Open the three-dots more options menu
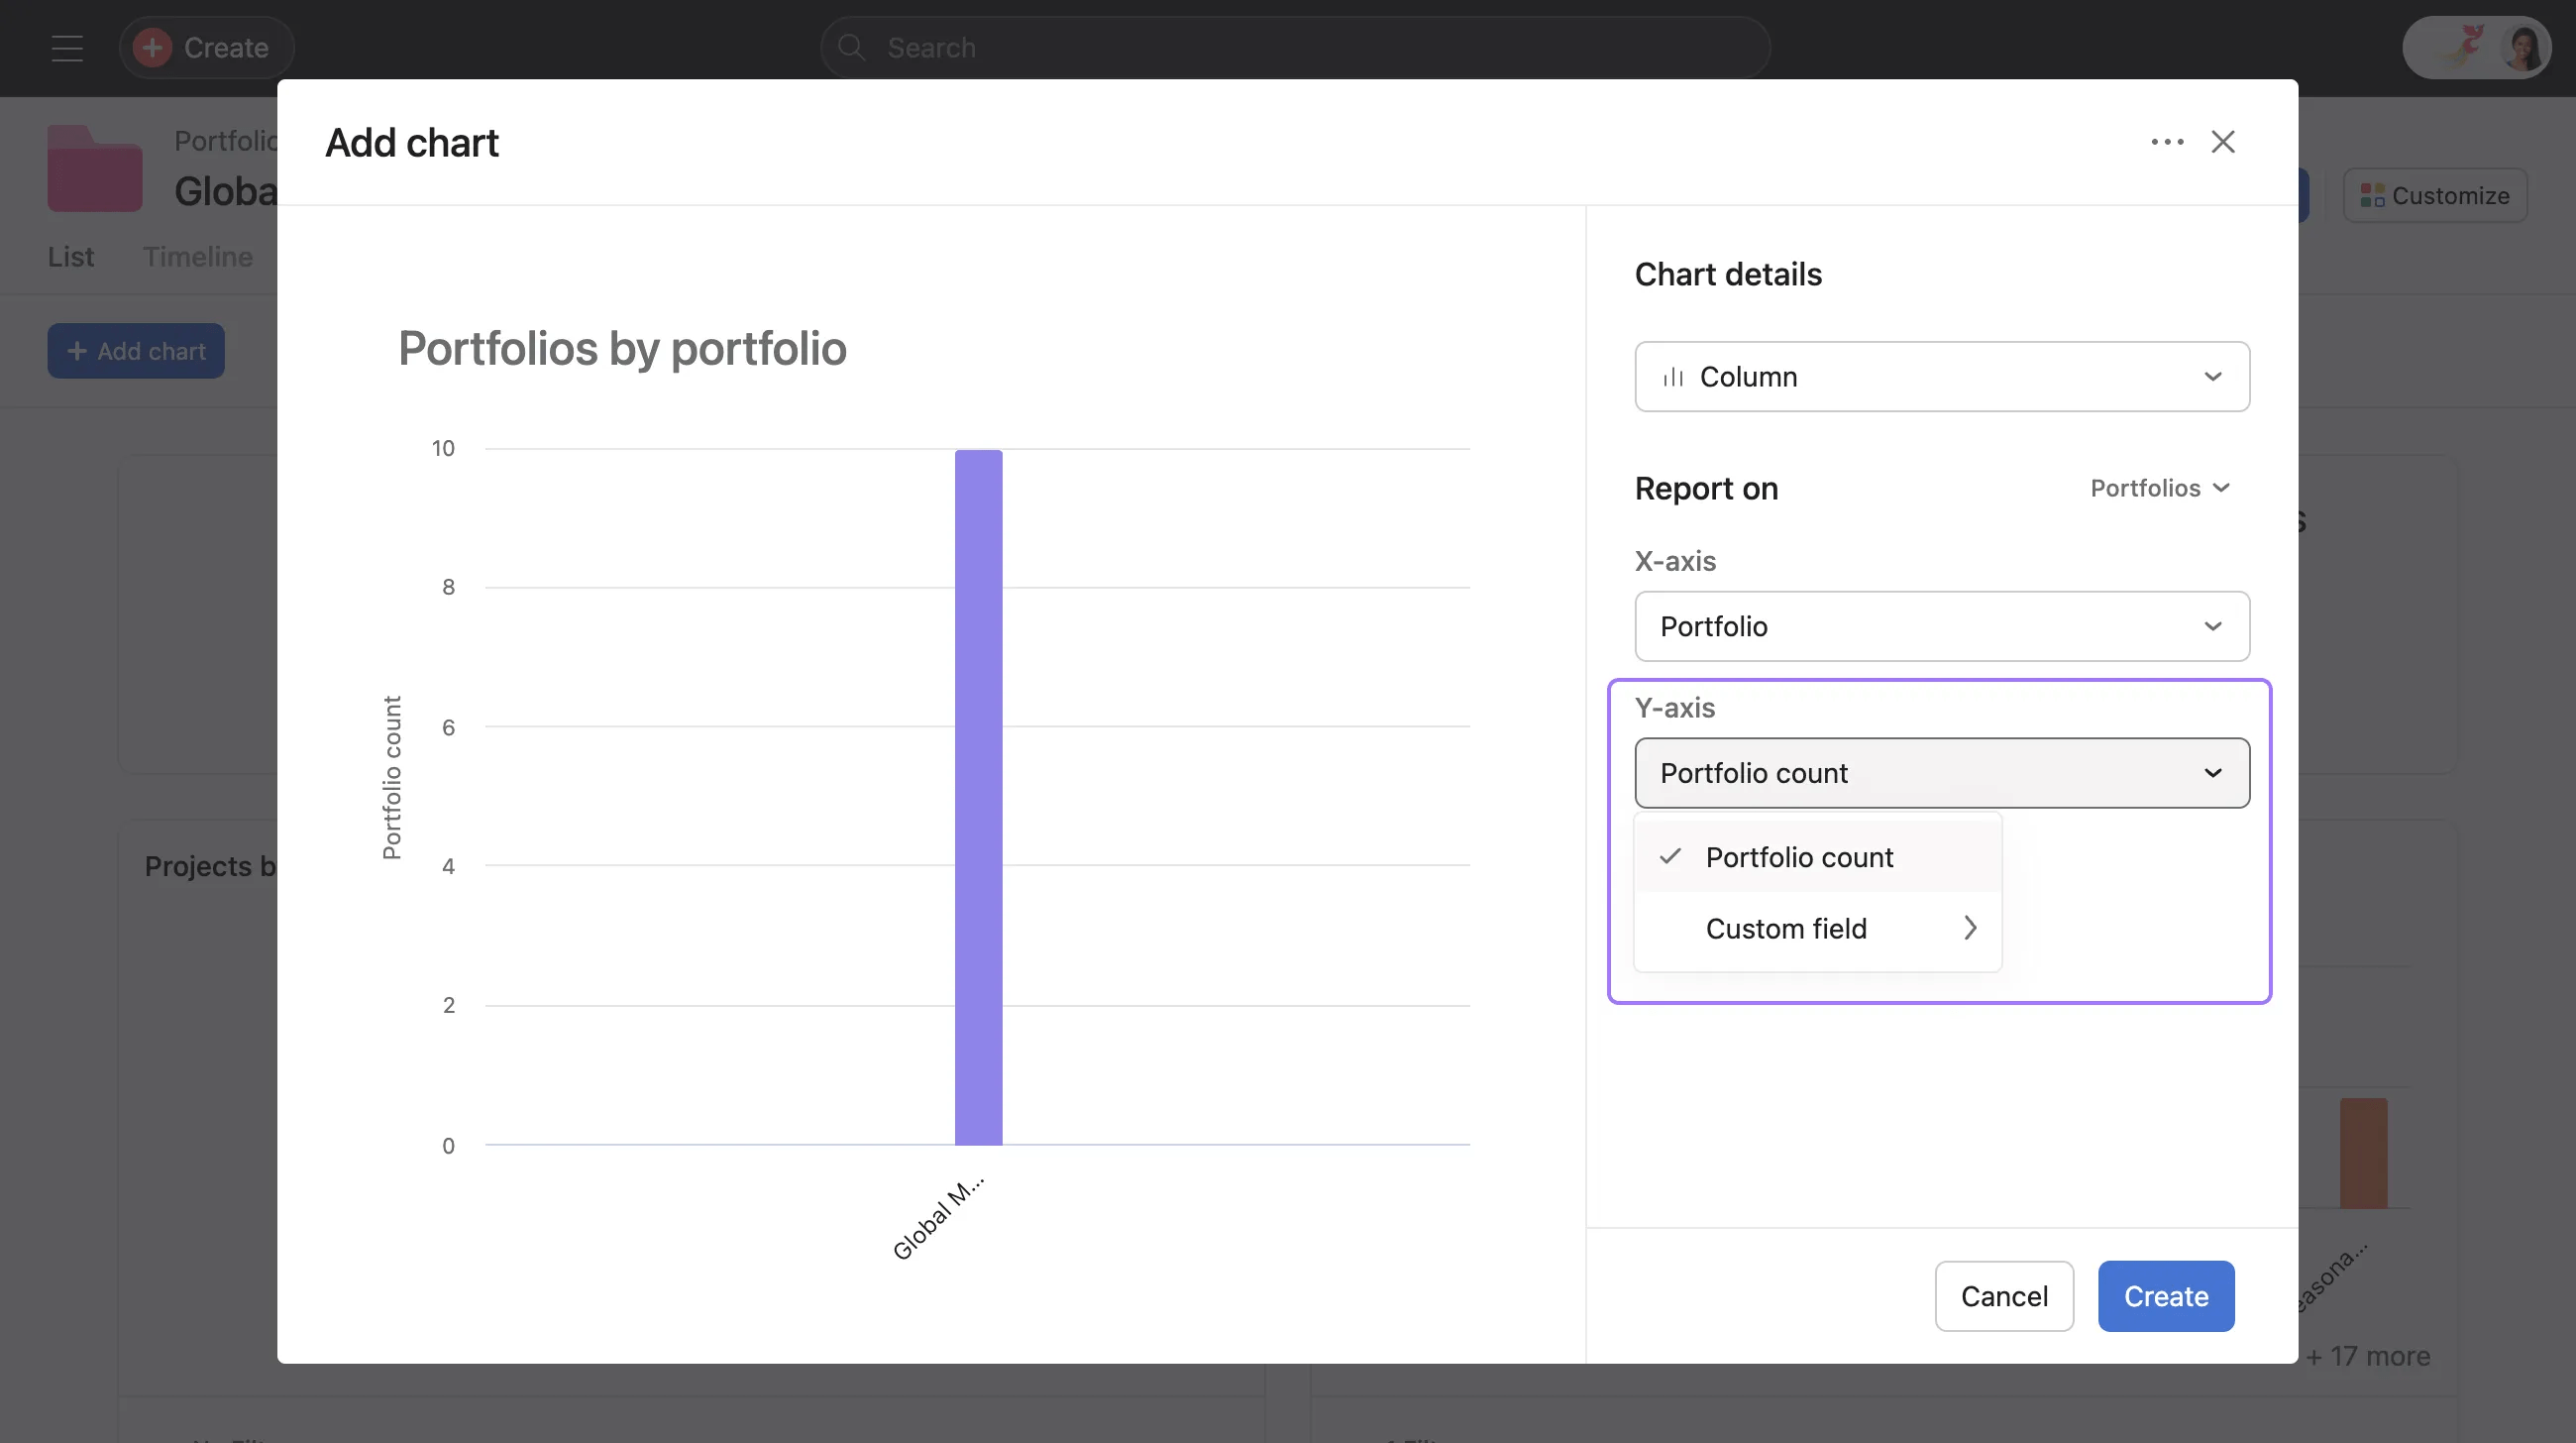Screen dimensions: 2576x1443 point(2166,142)
